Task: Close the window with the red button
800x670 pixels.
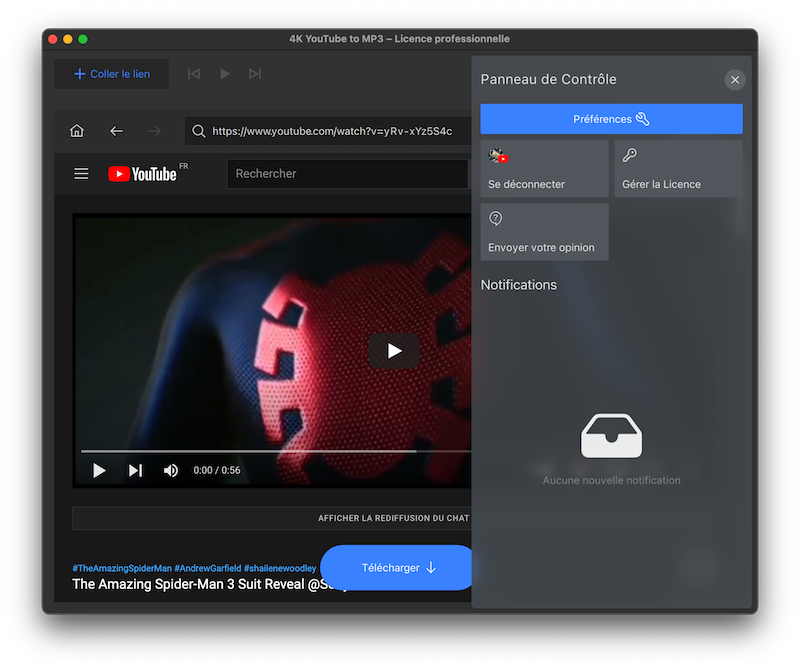Action: coord(53,39)
